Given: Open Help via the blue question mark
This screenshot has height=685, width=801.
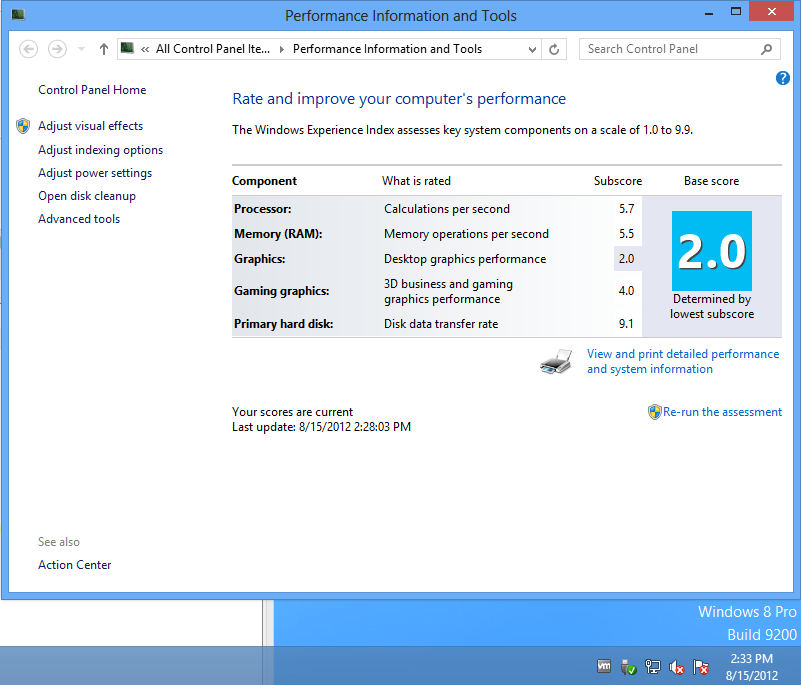Looking at the screenshot, I should coord(783,78).
